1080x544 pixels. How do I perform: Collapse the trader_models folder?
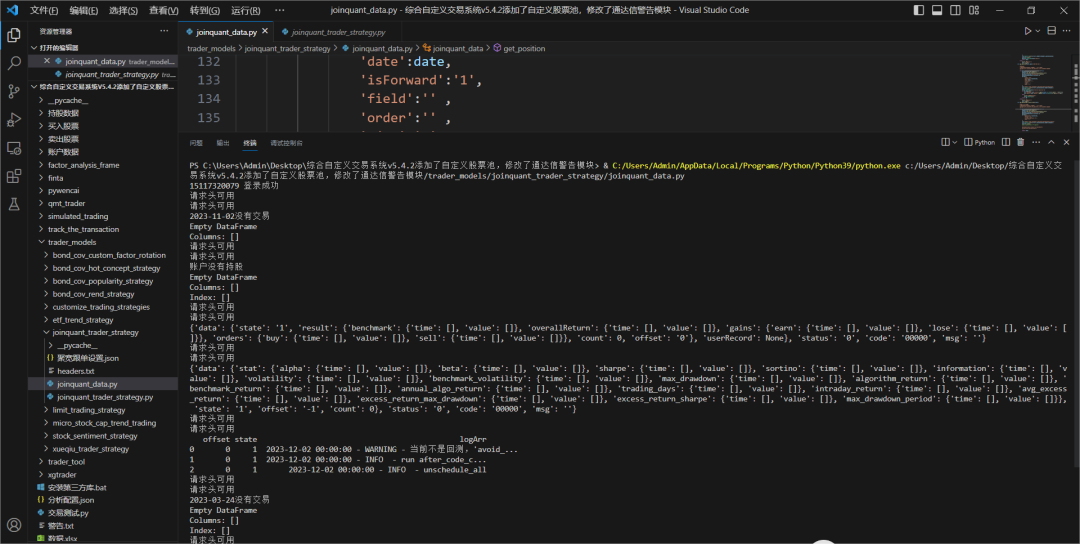[71, 242]
